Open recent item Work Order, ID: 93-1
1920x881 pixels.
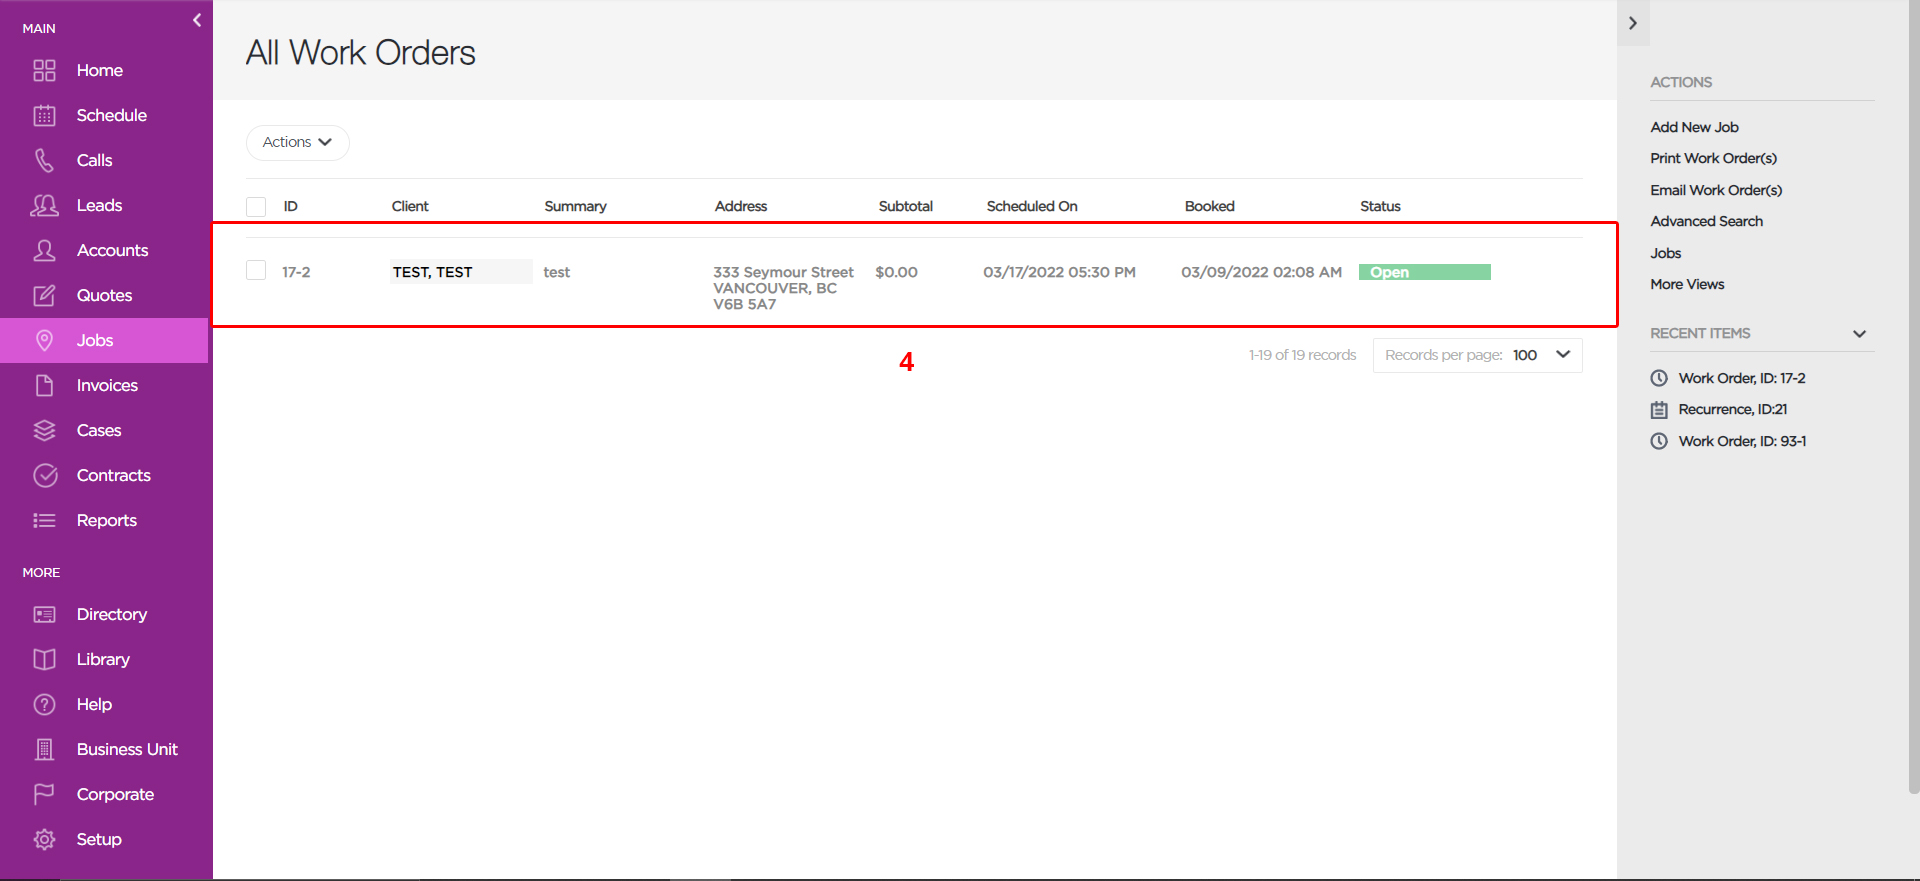pyautogui.click(x=1742, y=441)
